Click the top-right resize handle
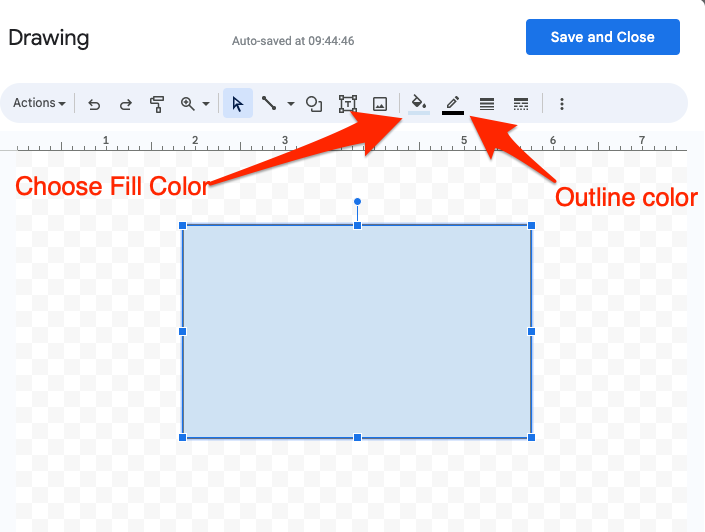 tap(531, 225)
